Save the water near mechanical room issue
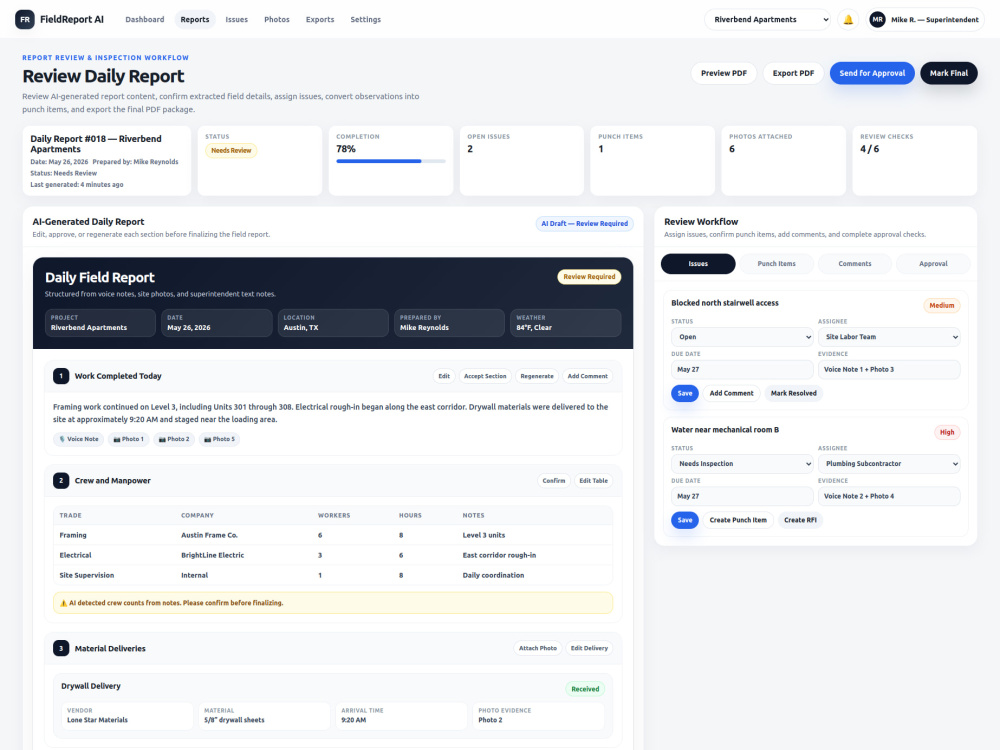This screenshot has width=1000, height=750. 685,520
